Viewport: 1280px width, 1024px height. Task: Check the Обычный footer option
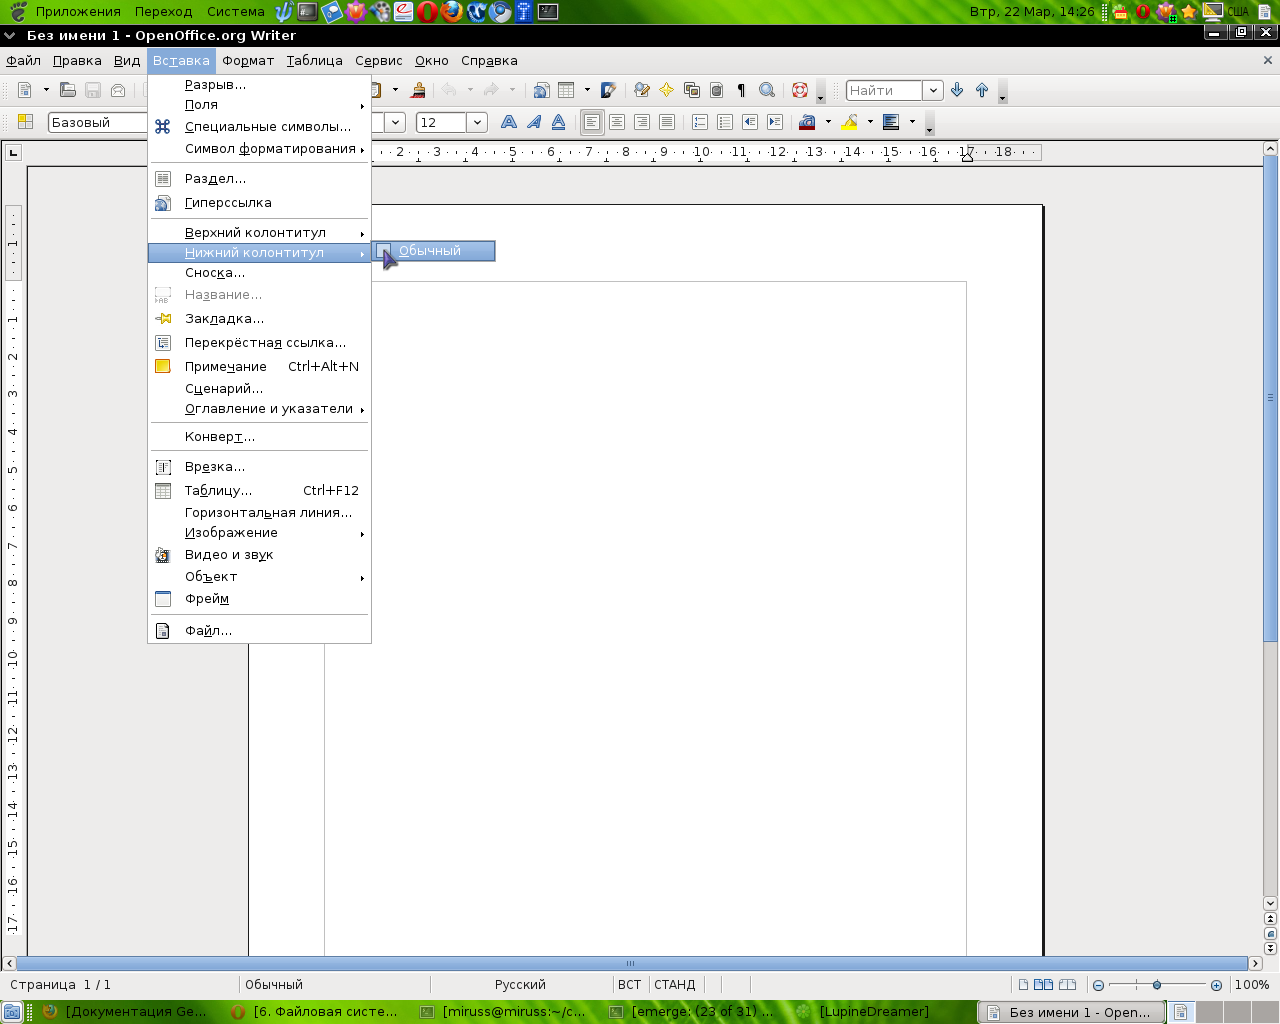coord(434,251)
